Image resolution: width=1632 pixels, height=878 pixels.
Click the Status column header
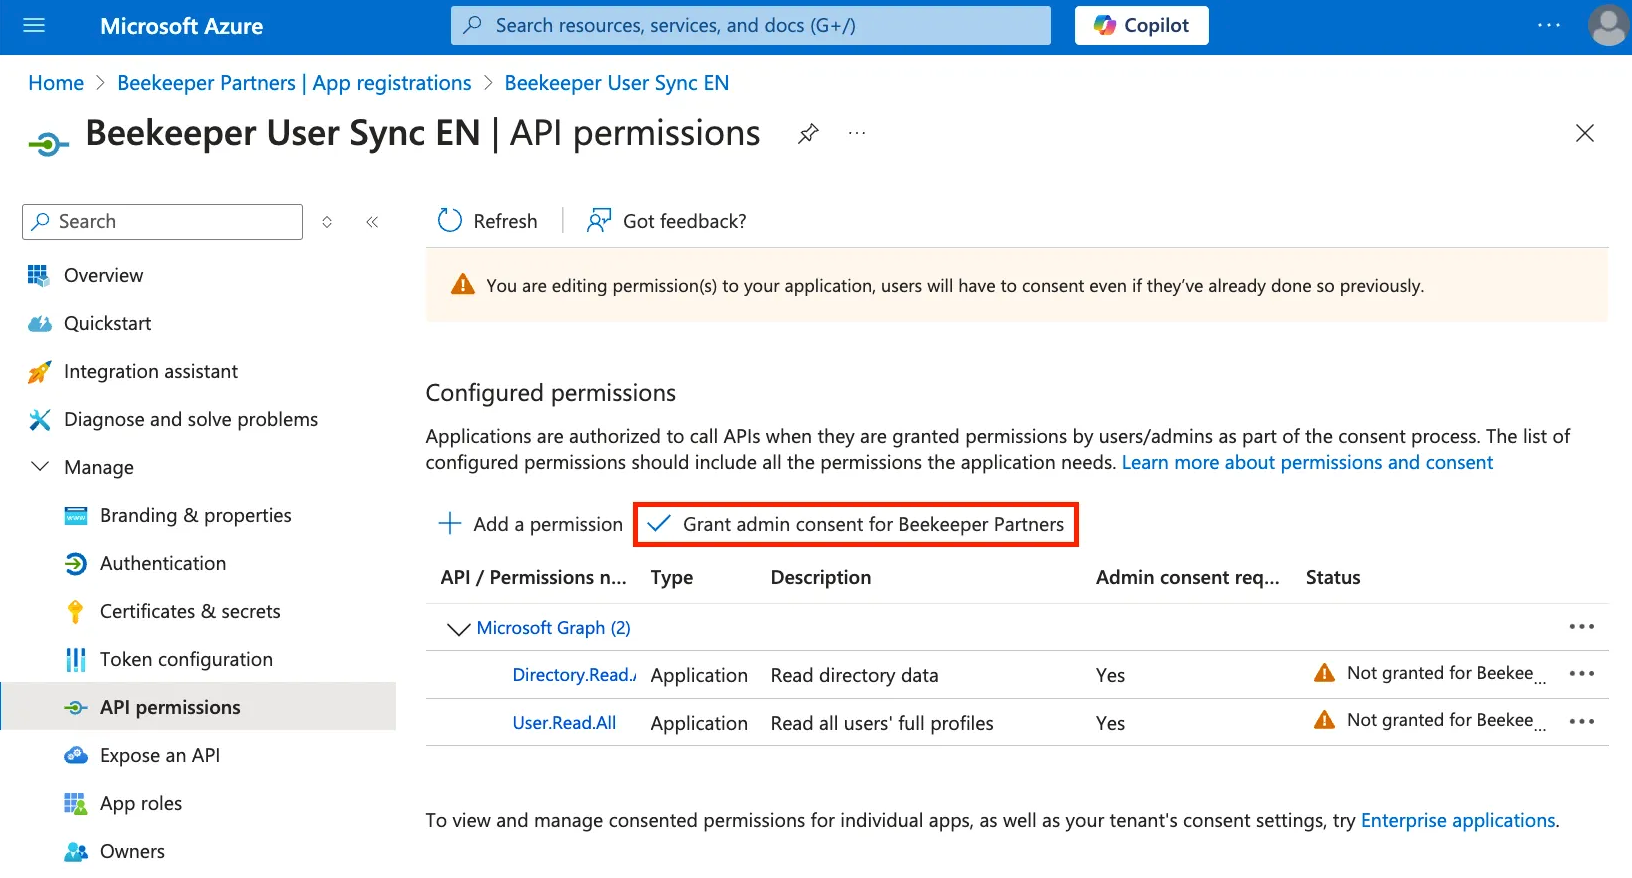click(1333, 577)
